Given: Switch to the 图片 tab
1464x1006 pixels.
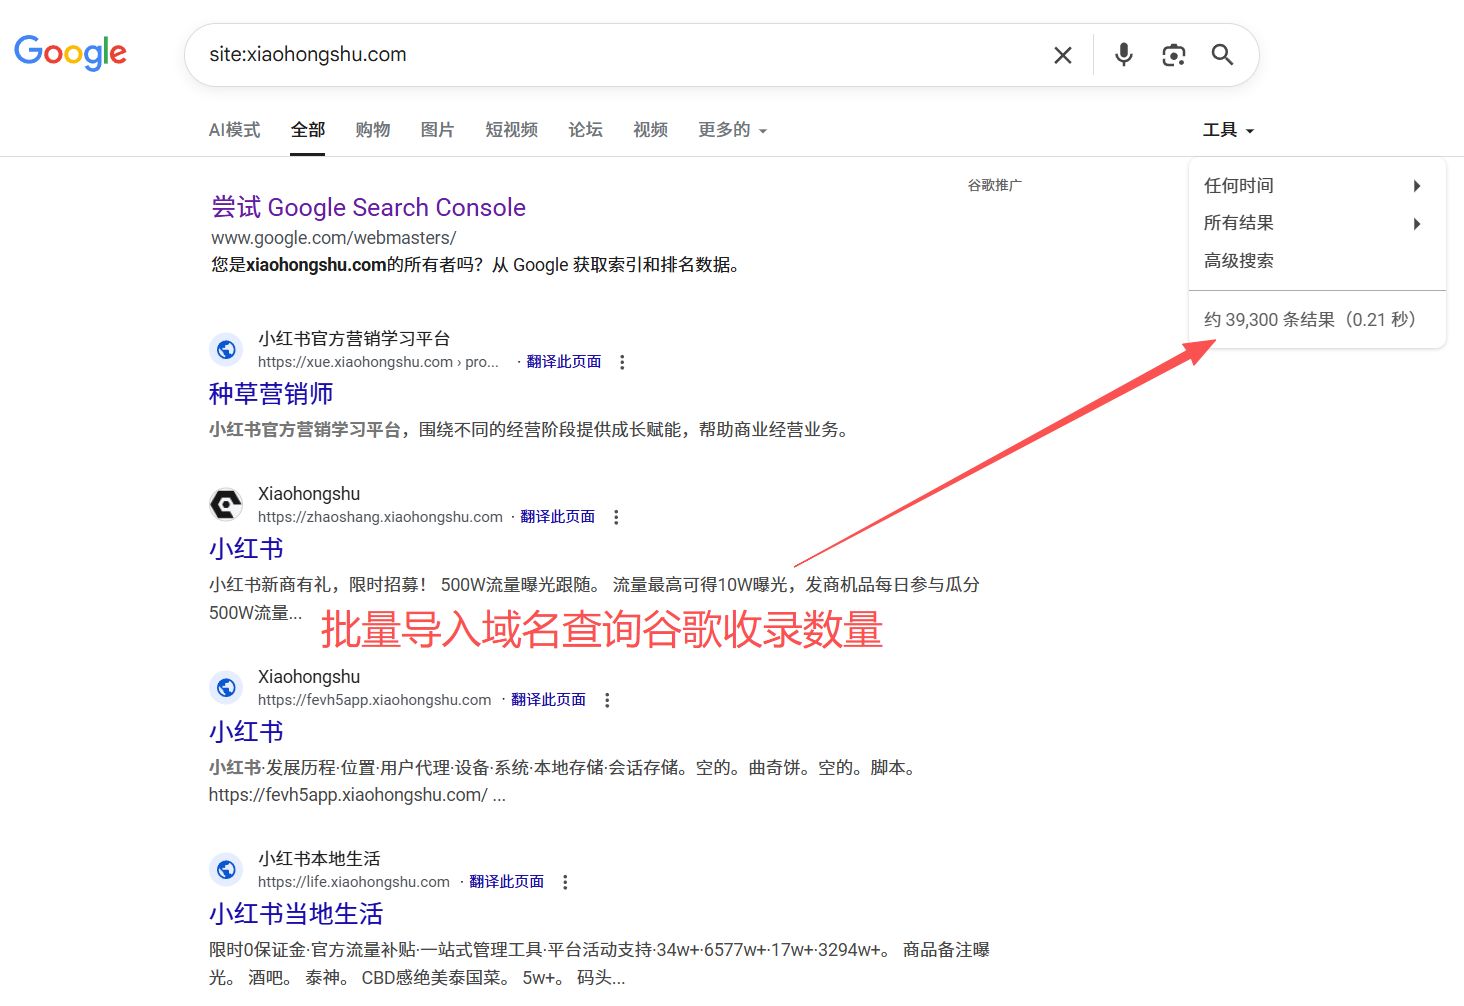Looking at the screenshot, I should [438, 130].
